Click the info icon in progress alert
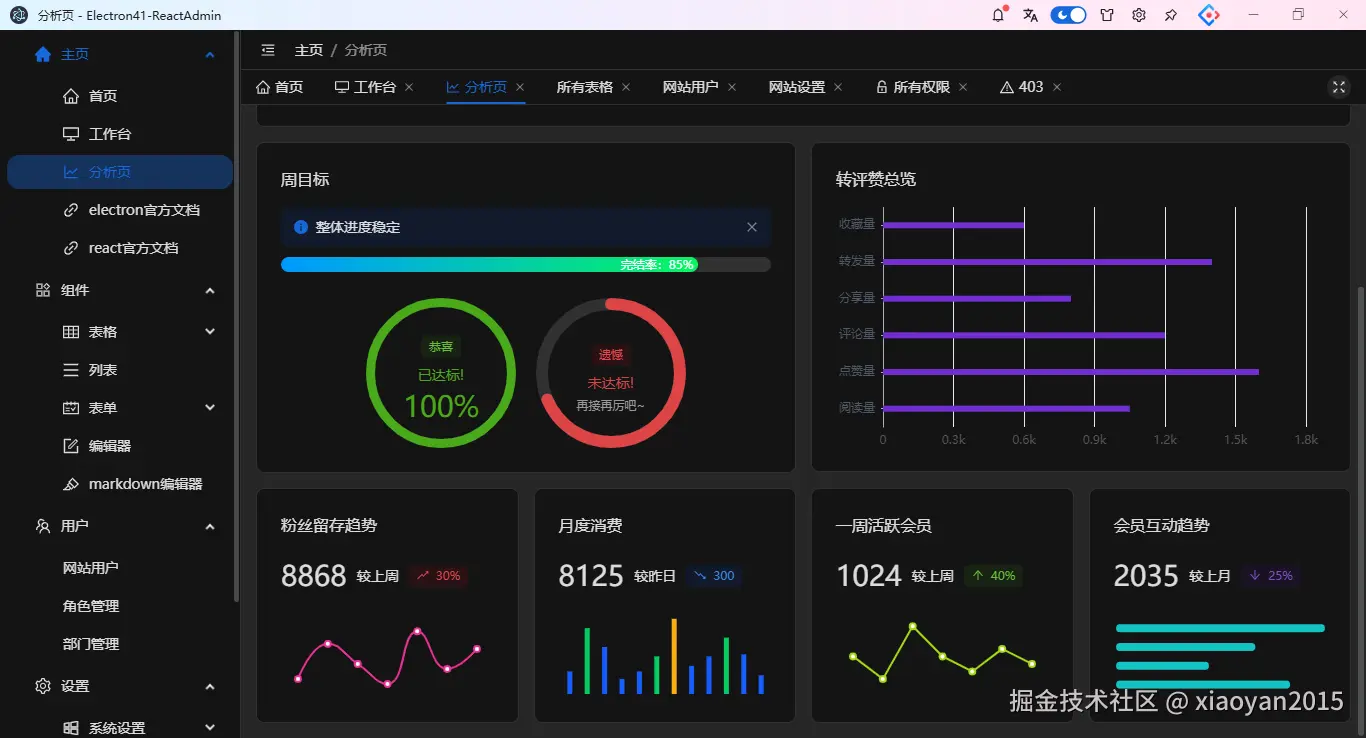Image resolution: width=1366 pixels, height=738 pixels. coord(301,227)
